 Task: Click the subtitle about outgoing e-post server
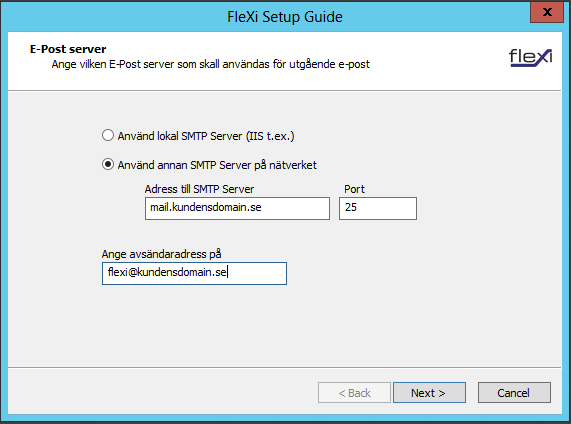210,64
